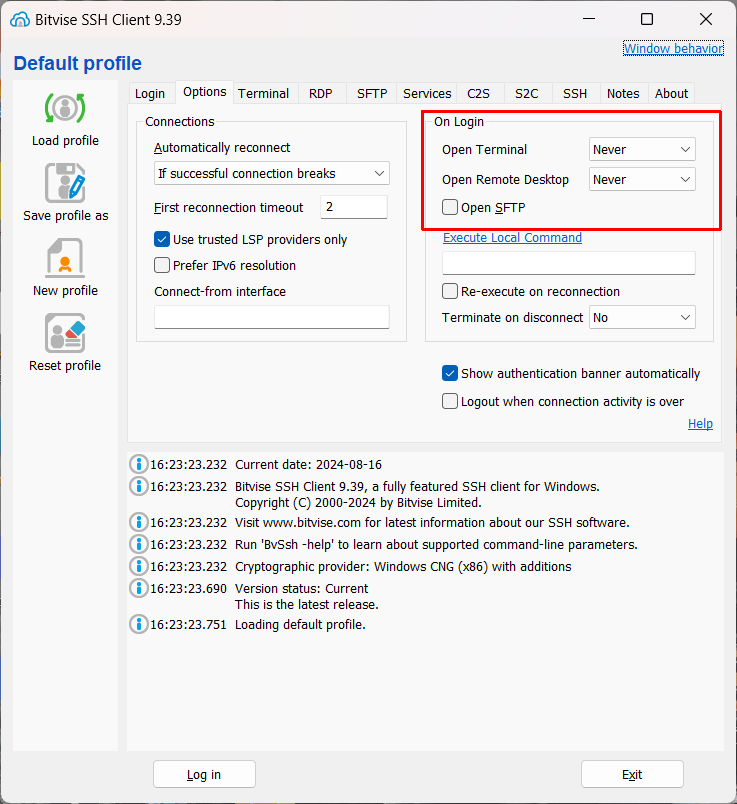Open the Terminal tab

[x=264, y=93]
